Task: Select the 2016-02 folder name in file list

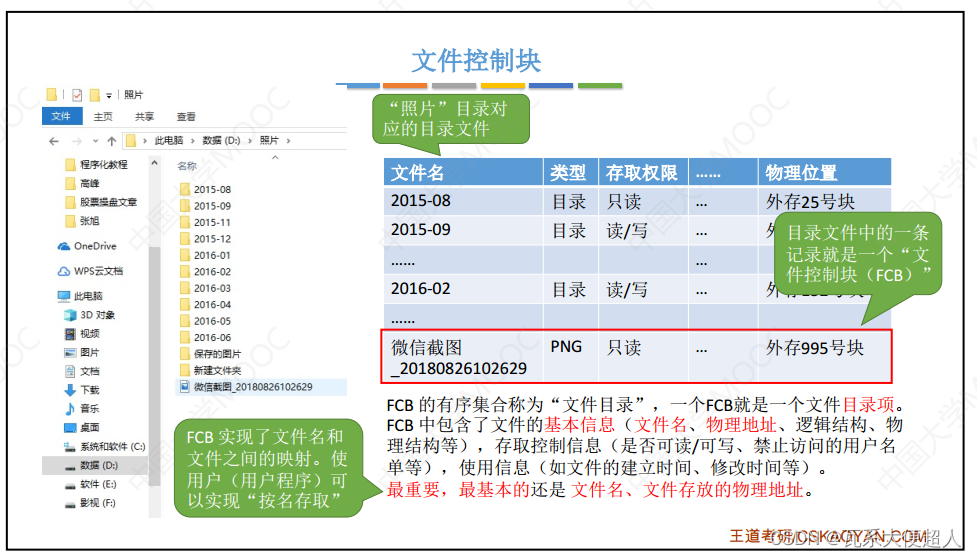Action: 212,272
